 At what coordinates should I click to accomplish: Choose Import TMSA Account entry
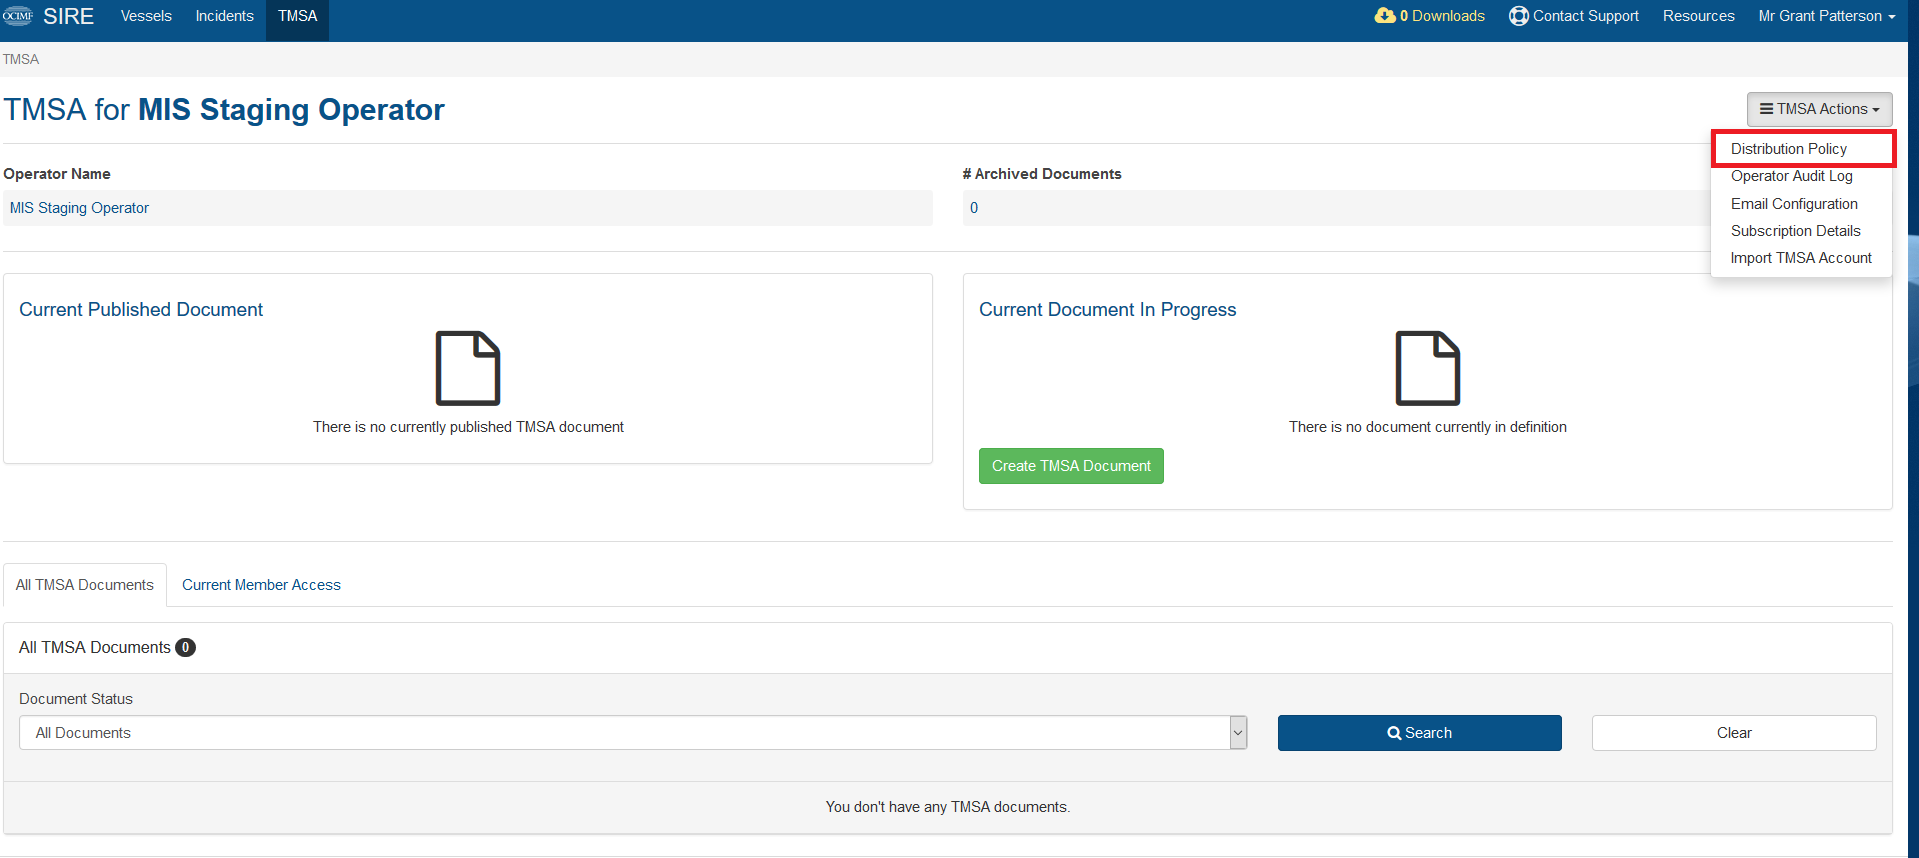(x=1801, y=258)
